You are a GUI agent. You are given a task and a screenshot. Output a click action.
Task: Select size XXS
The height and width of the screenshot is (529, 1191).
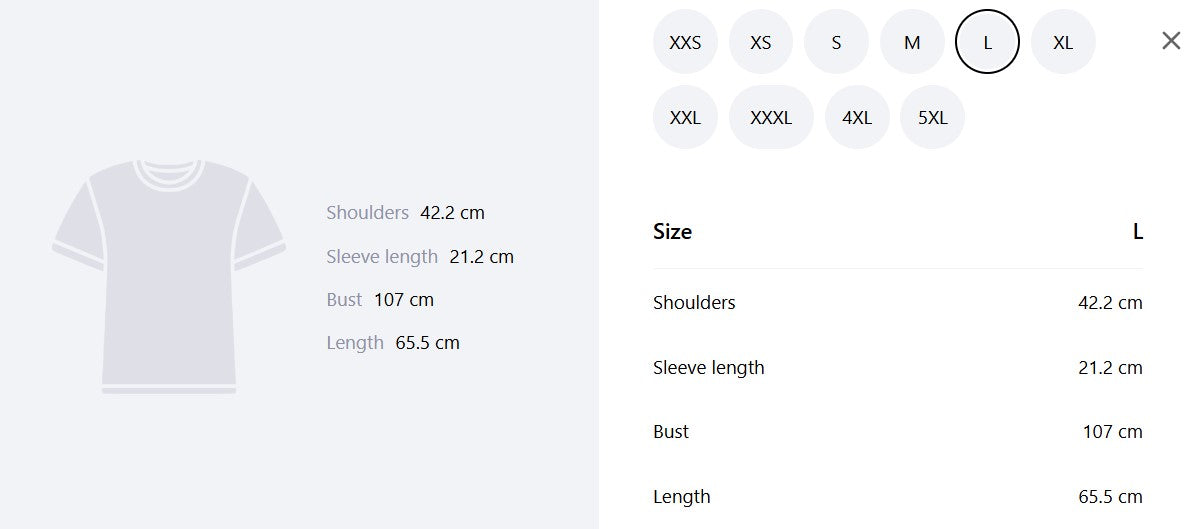tap(685, 42)
